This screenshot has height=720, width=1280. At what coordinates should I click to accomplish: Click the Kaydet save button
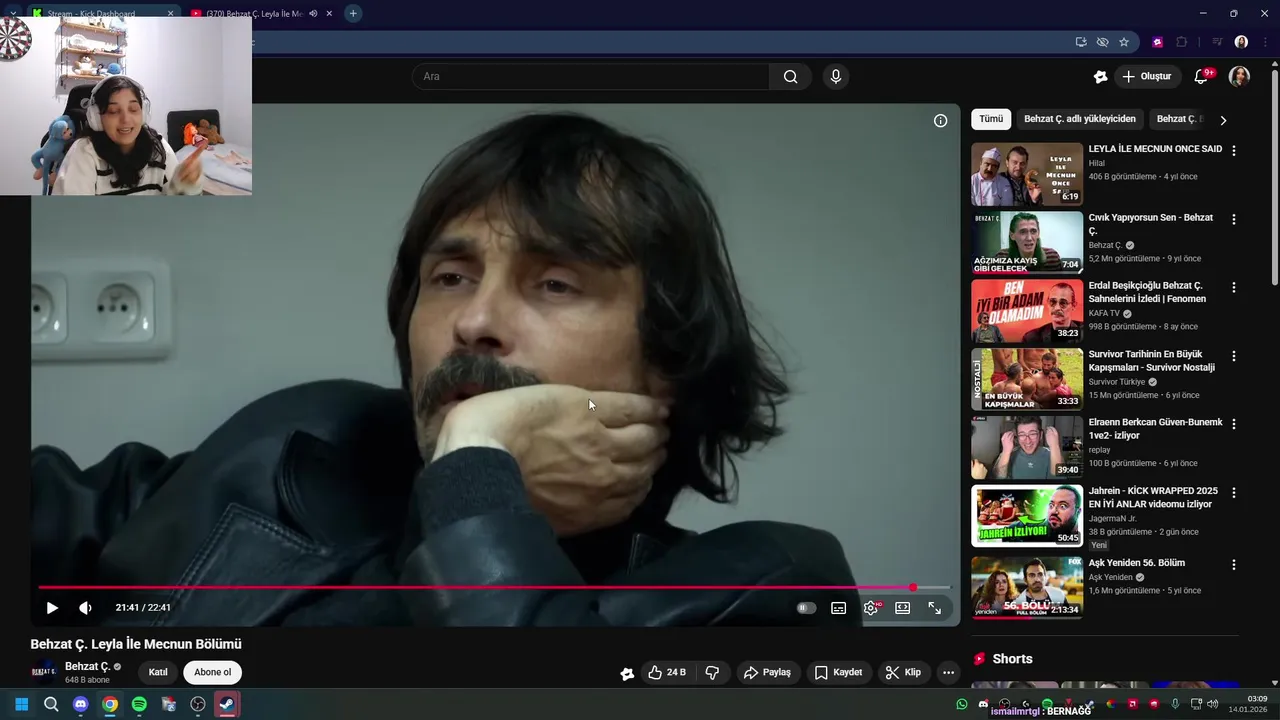[x=838, y=672]
